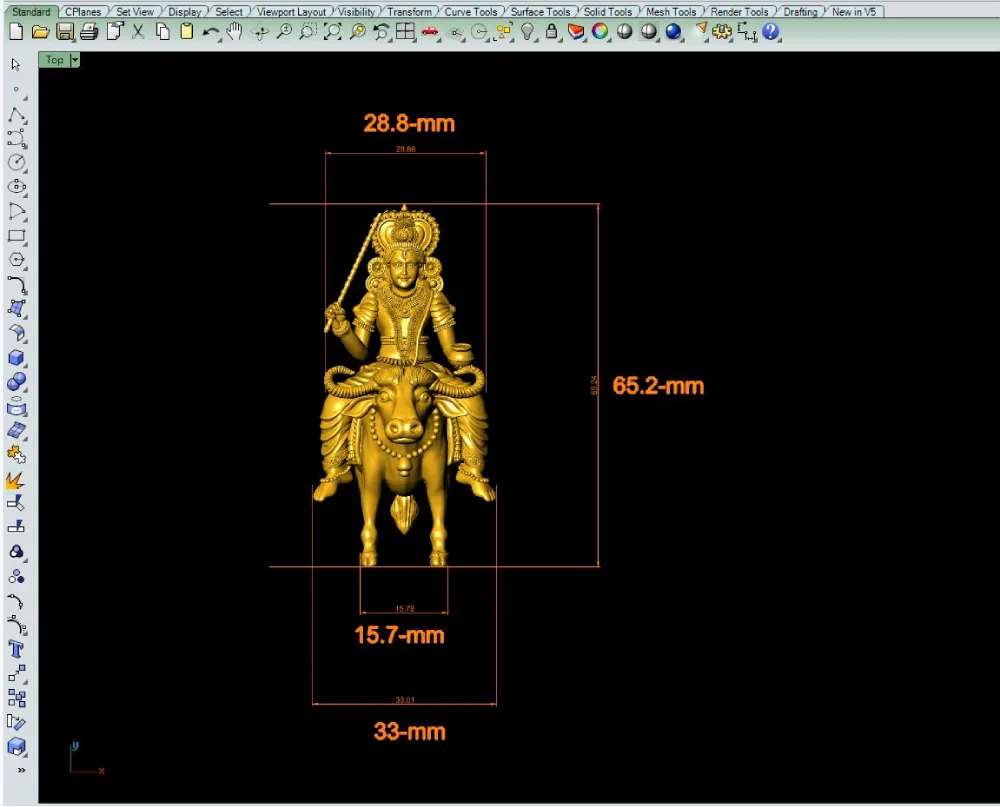Viewport: 1000px width, 807px height.
Task: Open the Display tab
Action: pyautogui.click(x=184, y=11)
